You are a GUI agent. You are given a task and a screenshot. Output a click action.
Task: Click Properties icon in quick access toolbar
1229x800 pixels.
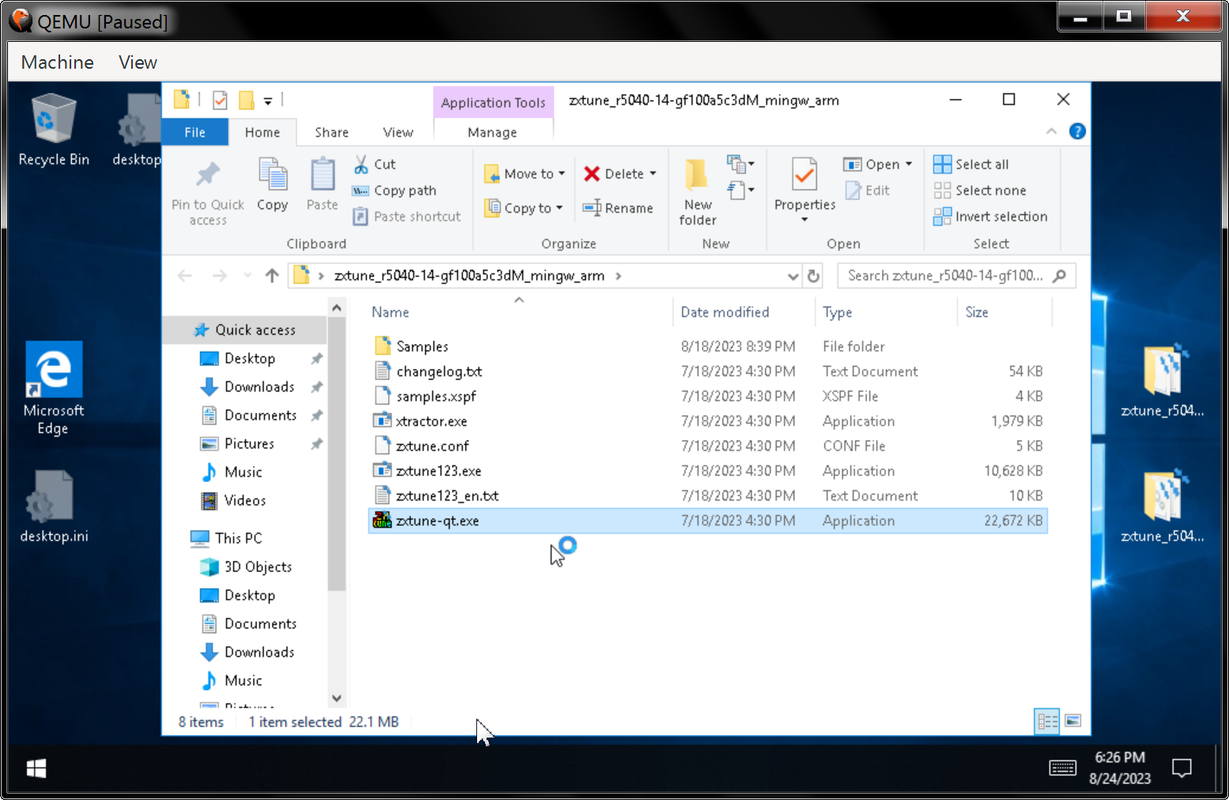tap(220, 100)
